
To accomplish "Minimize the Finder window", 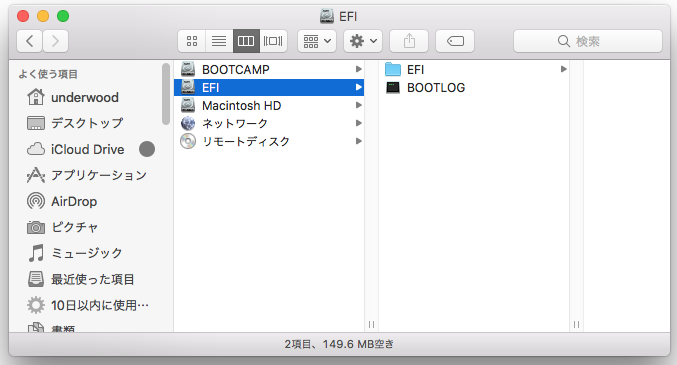I will (x=43, y=16).
